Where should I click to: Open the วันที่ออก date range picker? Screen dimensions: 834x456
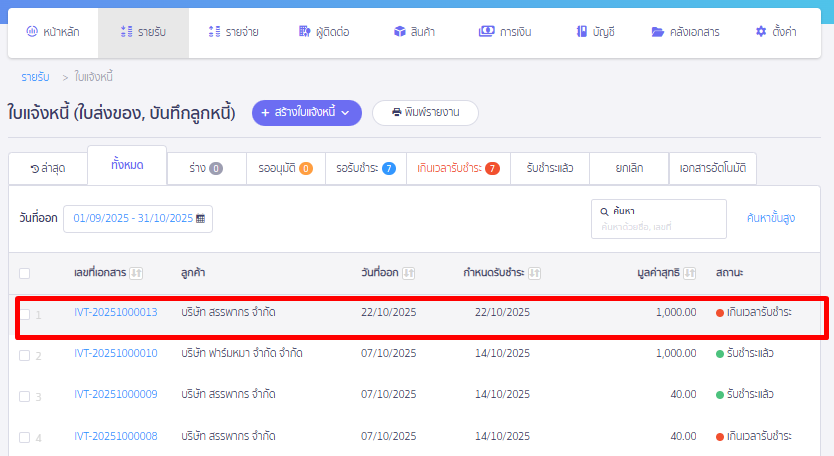tap(138, 218)
